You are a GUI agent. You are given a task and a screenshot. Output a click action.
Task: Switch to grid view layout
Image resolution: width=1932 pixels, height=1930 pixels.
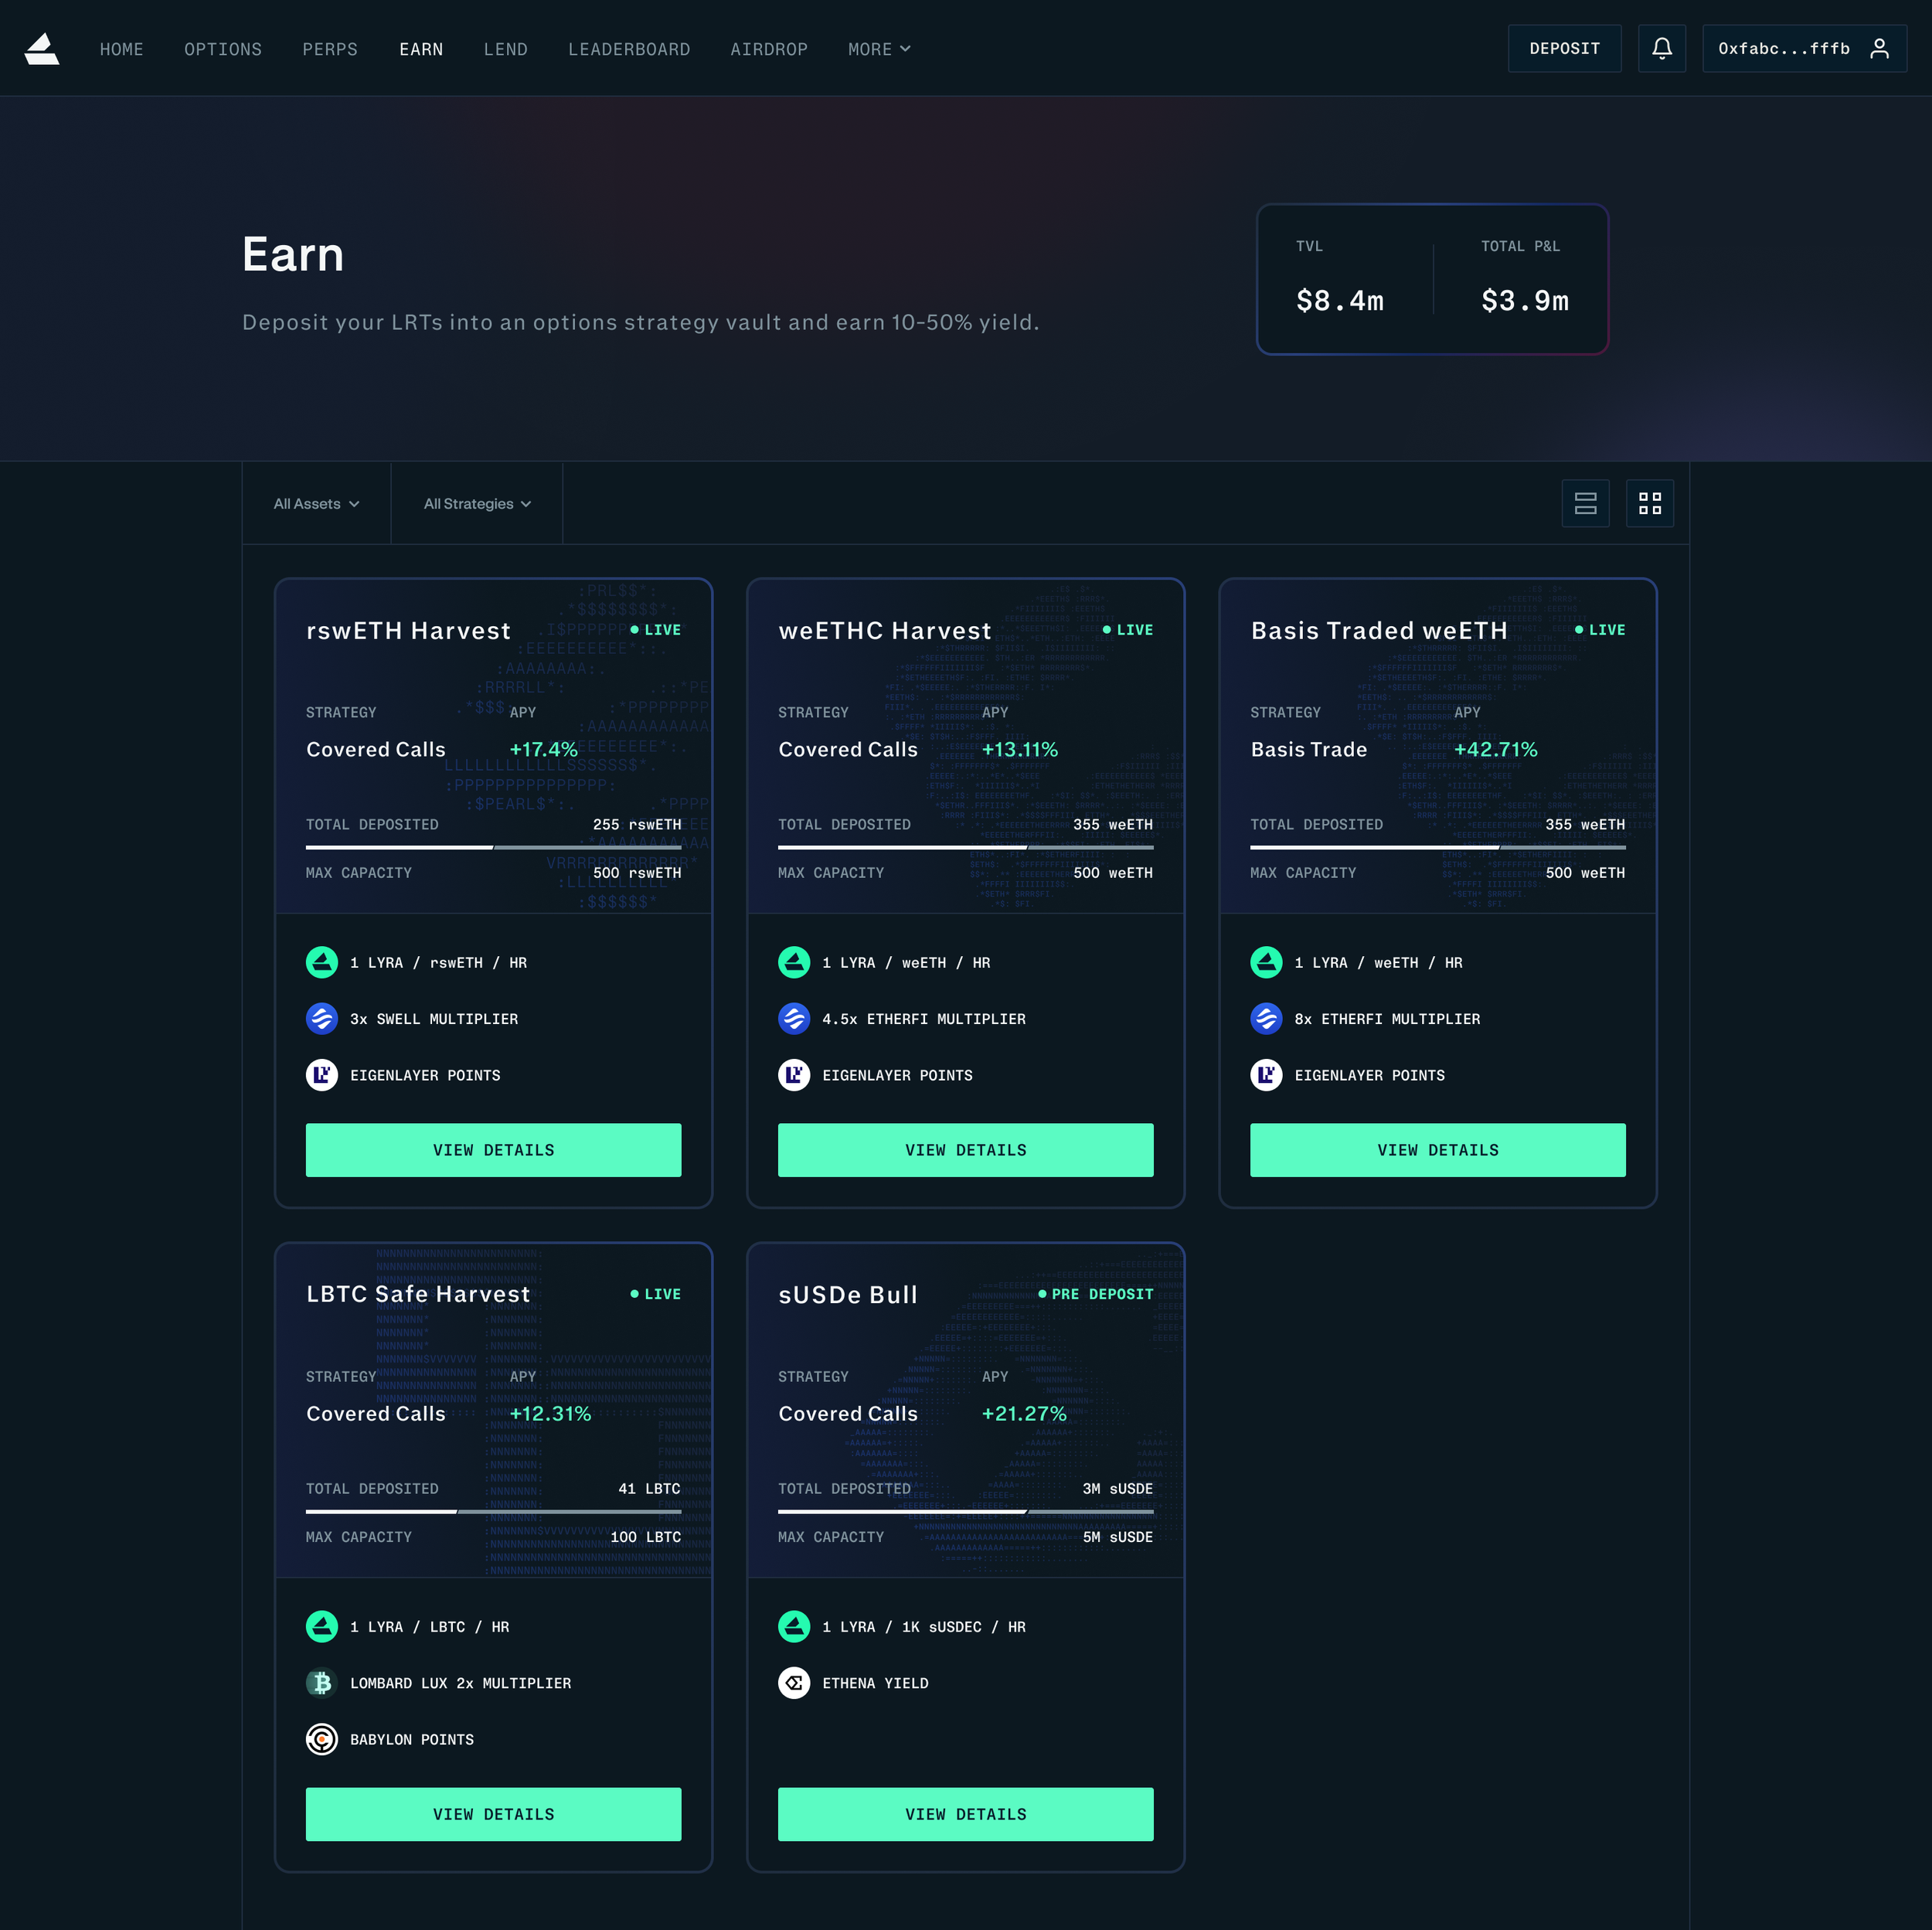click(1650, 503)
